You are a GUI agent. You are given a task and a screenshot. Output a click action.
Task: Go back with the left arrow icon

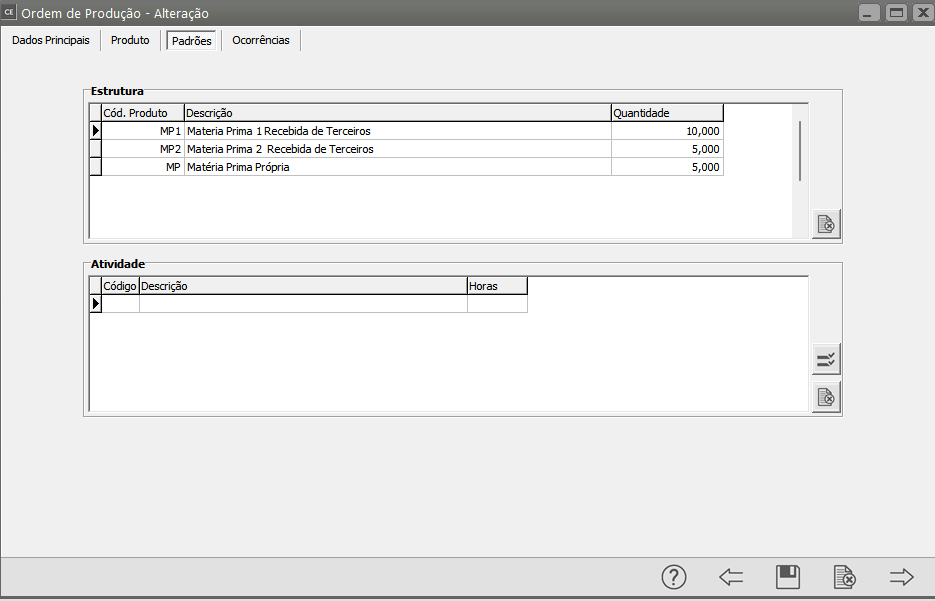[731, 577]
